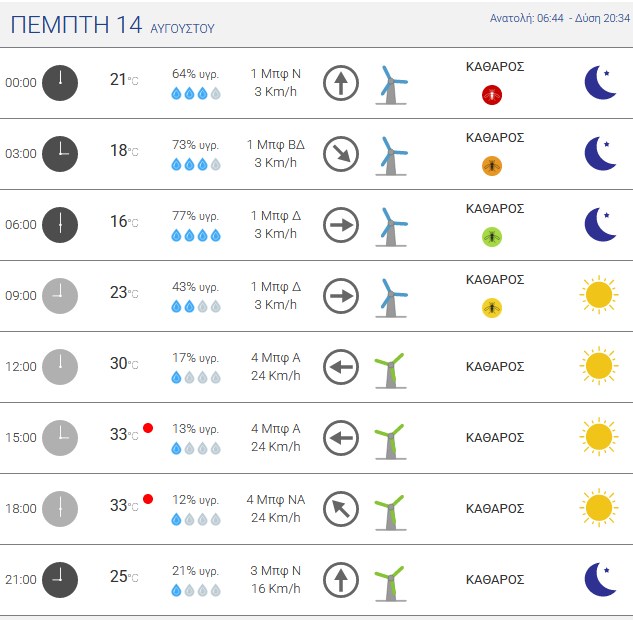Click the 30°C temperature at 12:00
Screen dimensions: 633x620
click(x=124, y=363)
